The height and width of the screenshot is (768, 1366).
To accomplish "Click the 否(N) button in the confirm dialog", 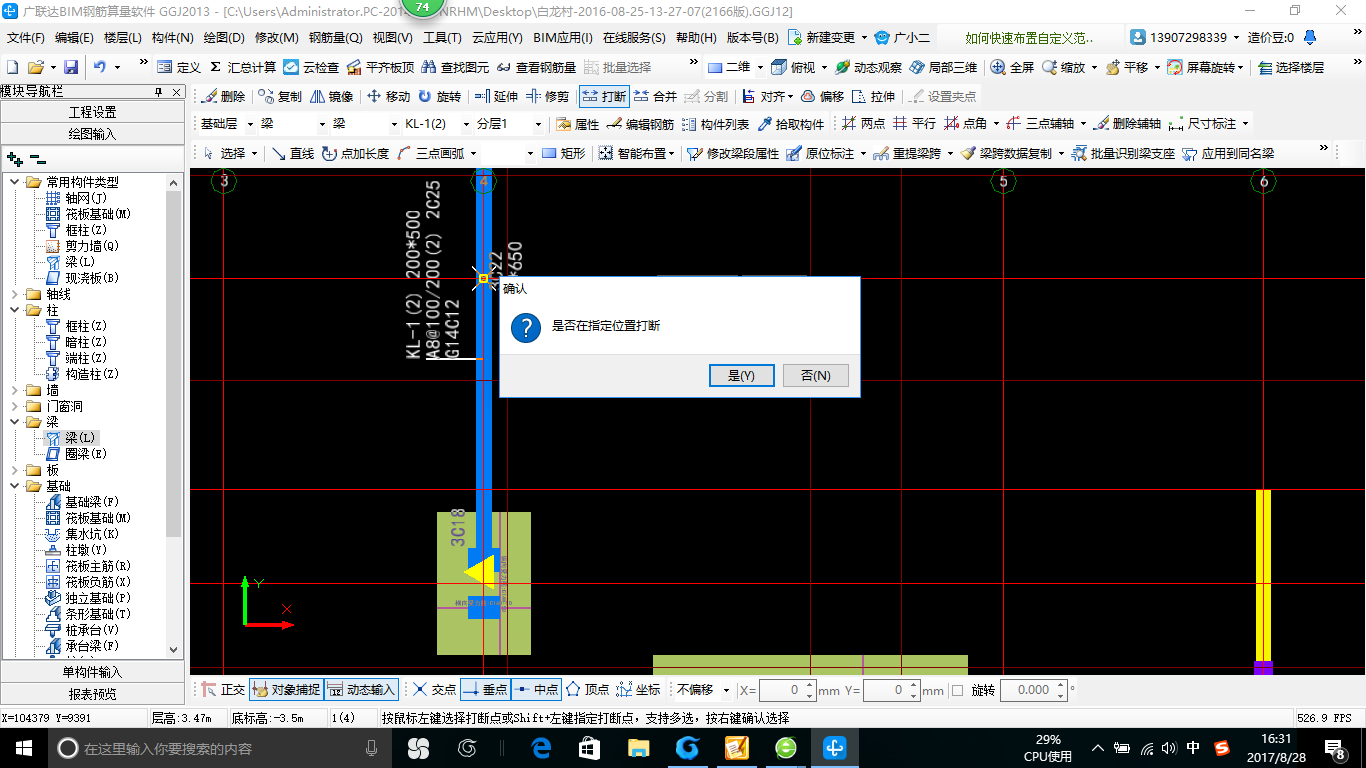I will pos(816,375).
